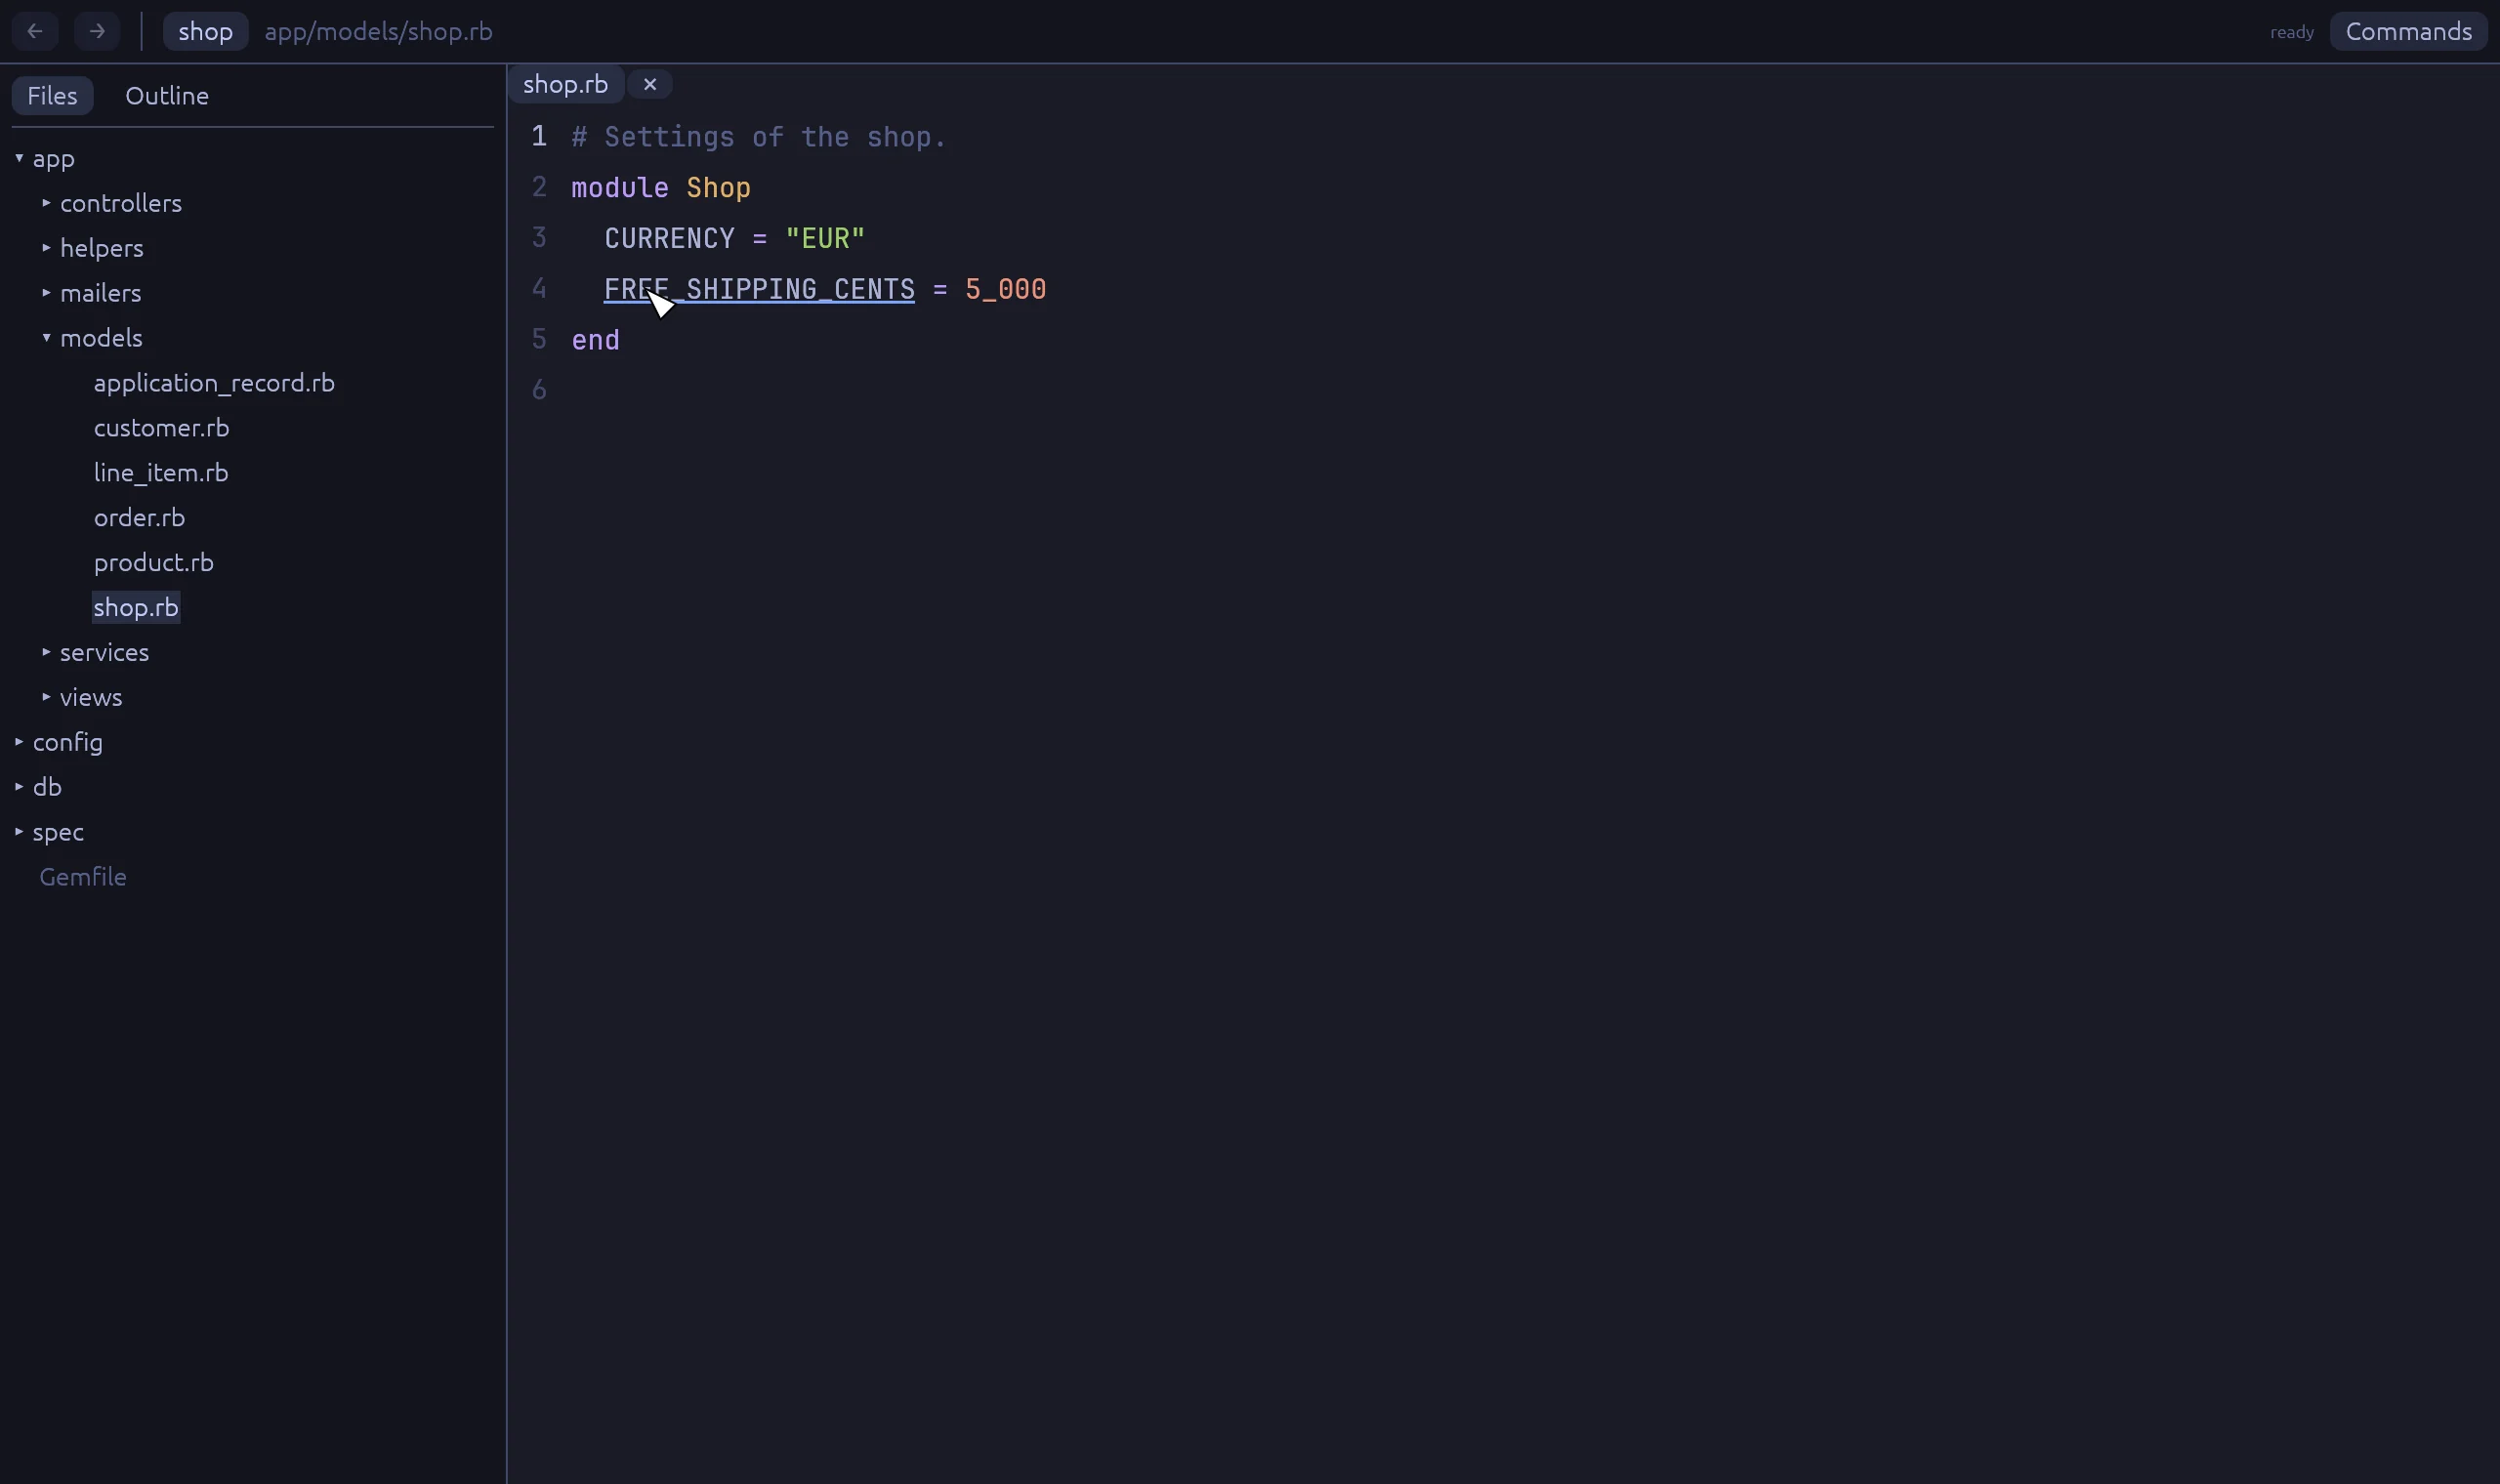Open customer.rb in the file tree
The width and height of the screenshot is (2500, 1484).
coord(162,428)
